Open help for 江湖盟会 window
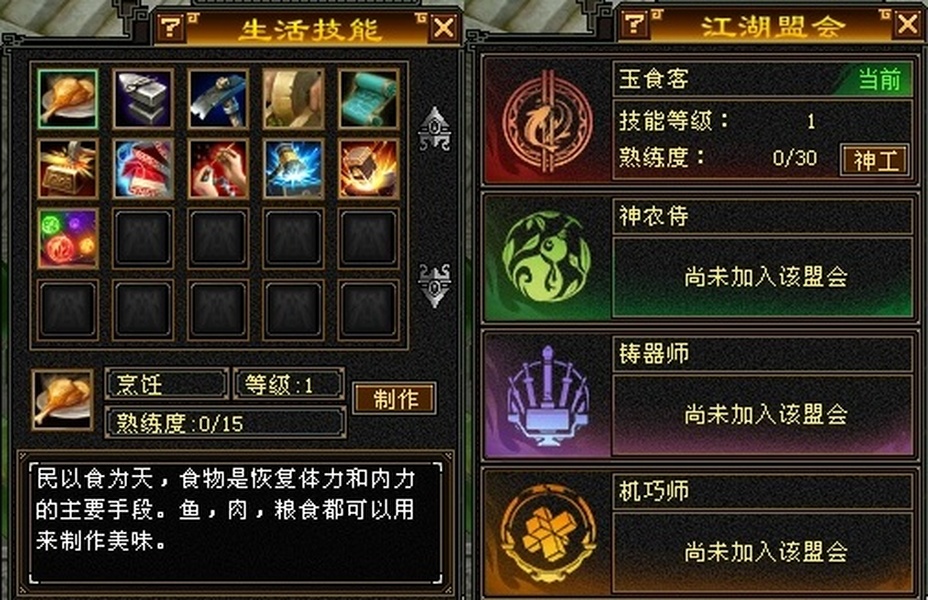 [x=634, y=24]
